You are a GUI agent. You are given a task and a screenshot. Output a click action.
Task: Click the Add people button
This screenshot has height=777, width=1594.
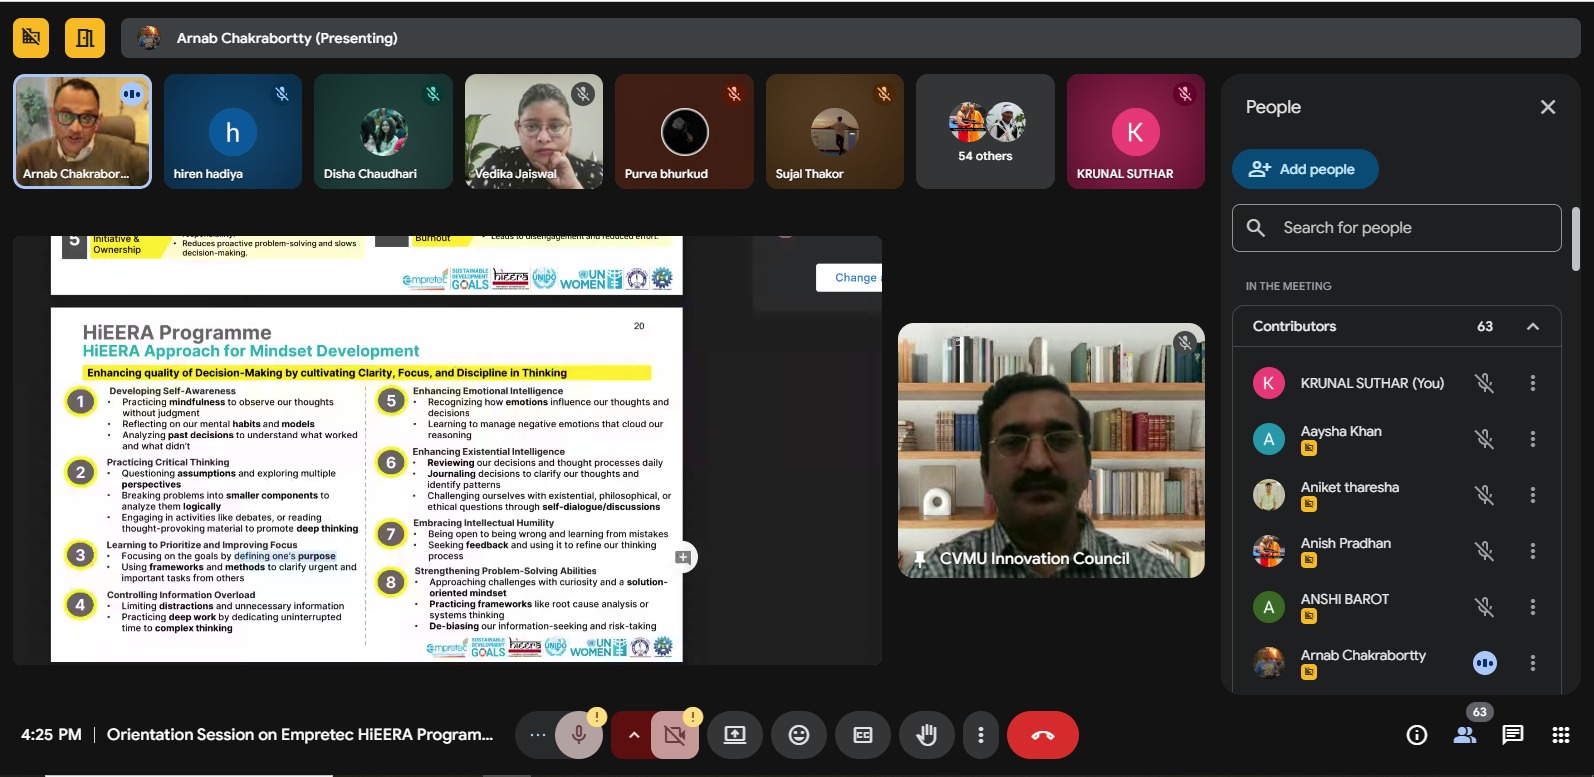click(x=1305, y=169)
